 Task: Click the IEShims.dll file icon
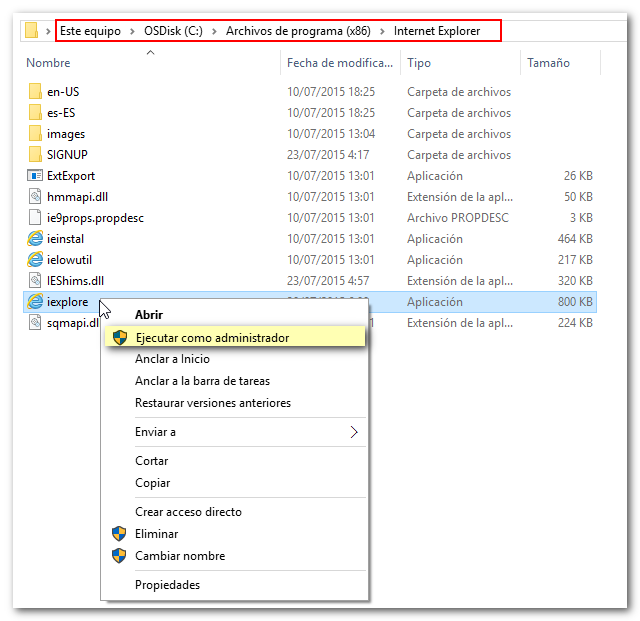pos(35,280)
